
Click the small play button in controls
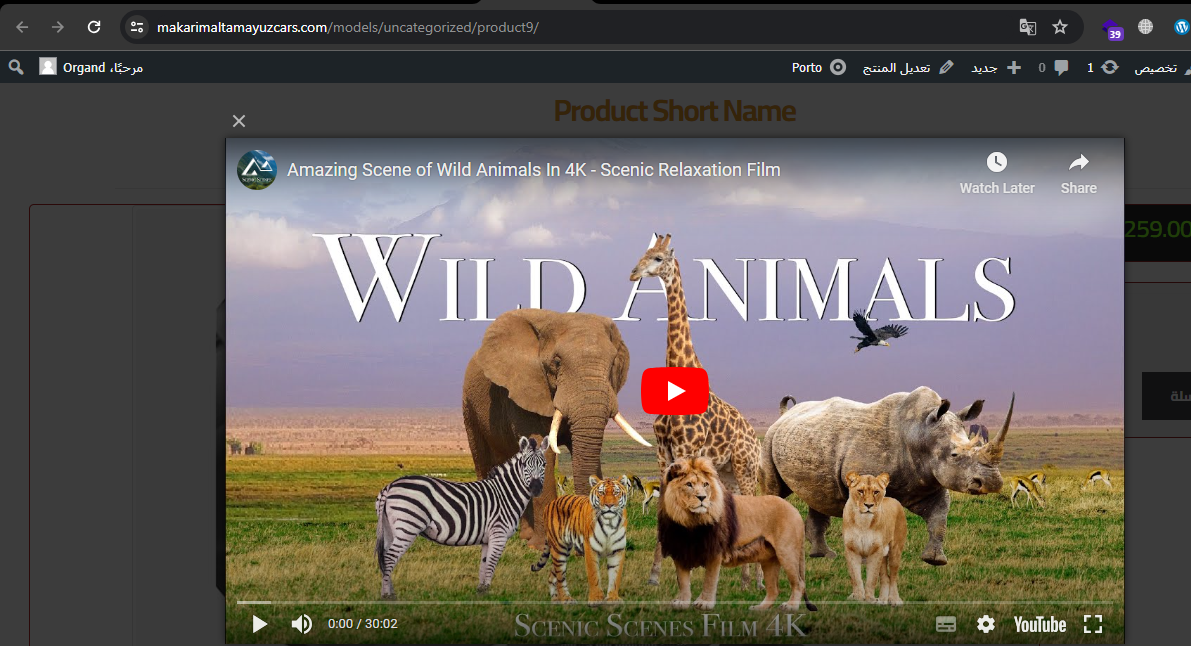coord(259,624)
